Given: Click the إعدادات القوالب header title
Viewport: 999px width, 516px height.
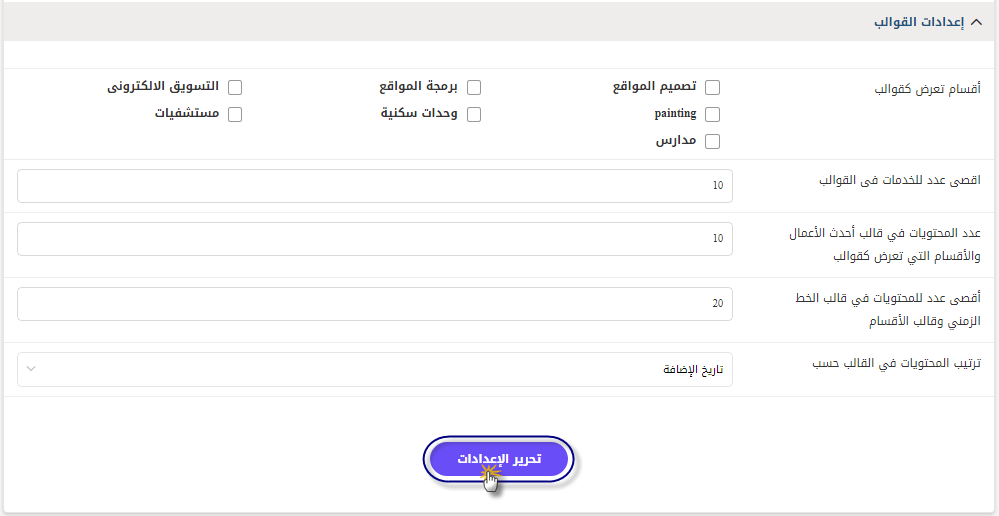Looking at the screenshot, I should 919,22.
